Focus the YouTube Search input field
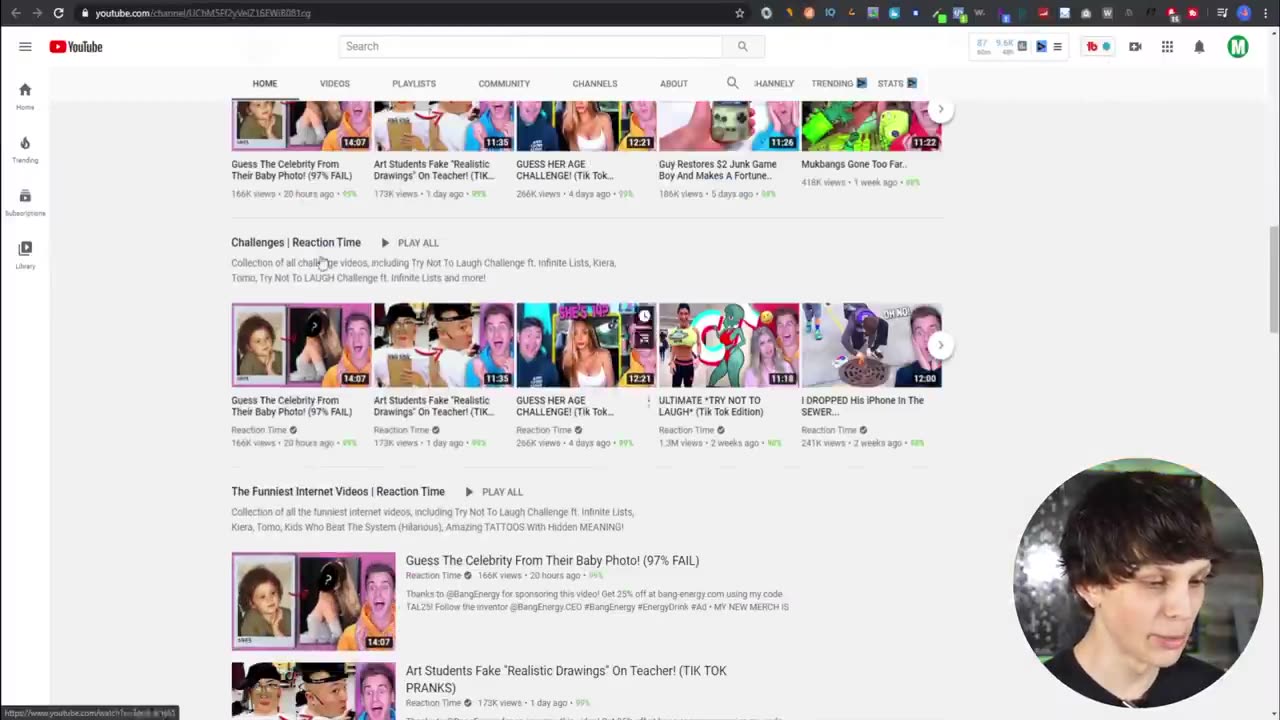Screen dimensions: 1280x720 (x=530, y=46)
